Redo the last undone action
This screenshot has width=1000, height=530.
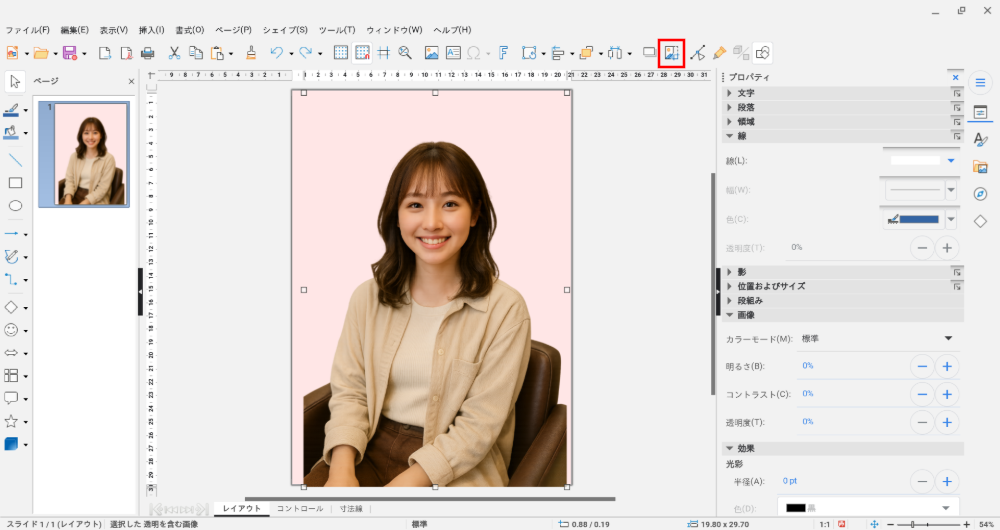tap(305, 53)
